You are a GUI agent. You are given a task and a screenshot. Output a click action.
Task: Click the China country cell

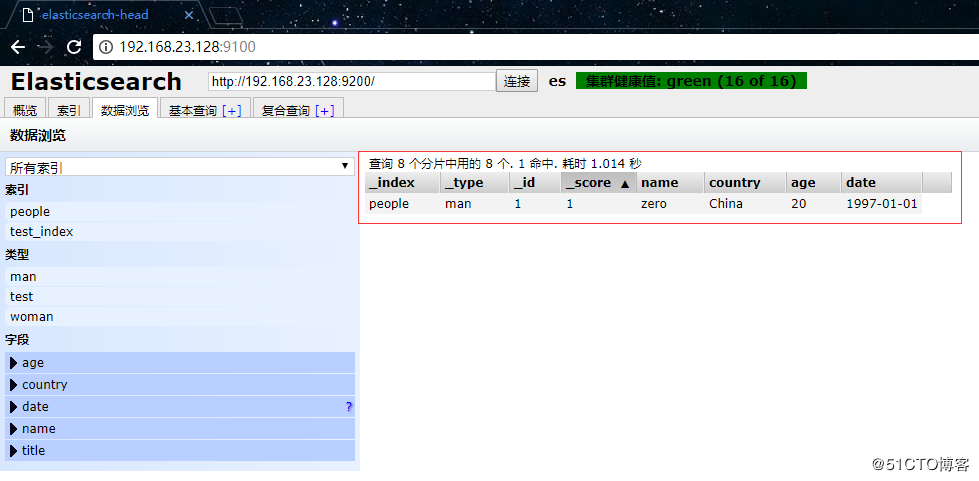point(745,204)
